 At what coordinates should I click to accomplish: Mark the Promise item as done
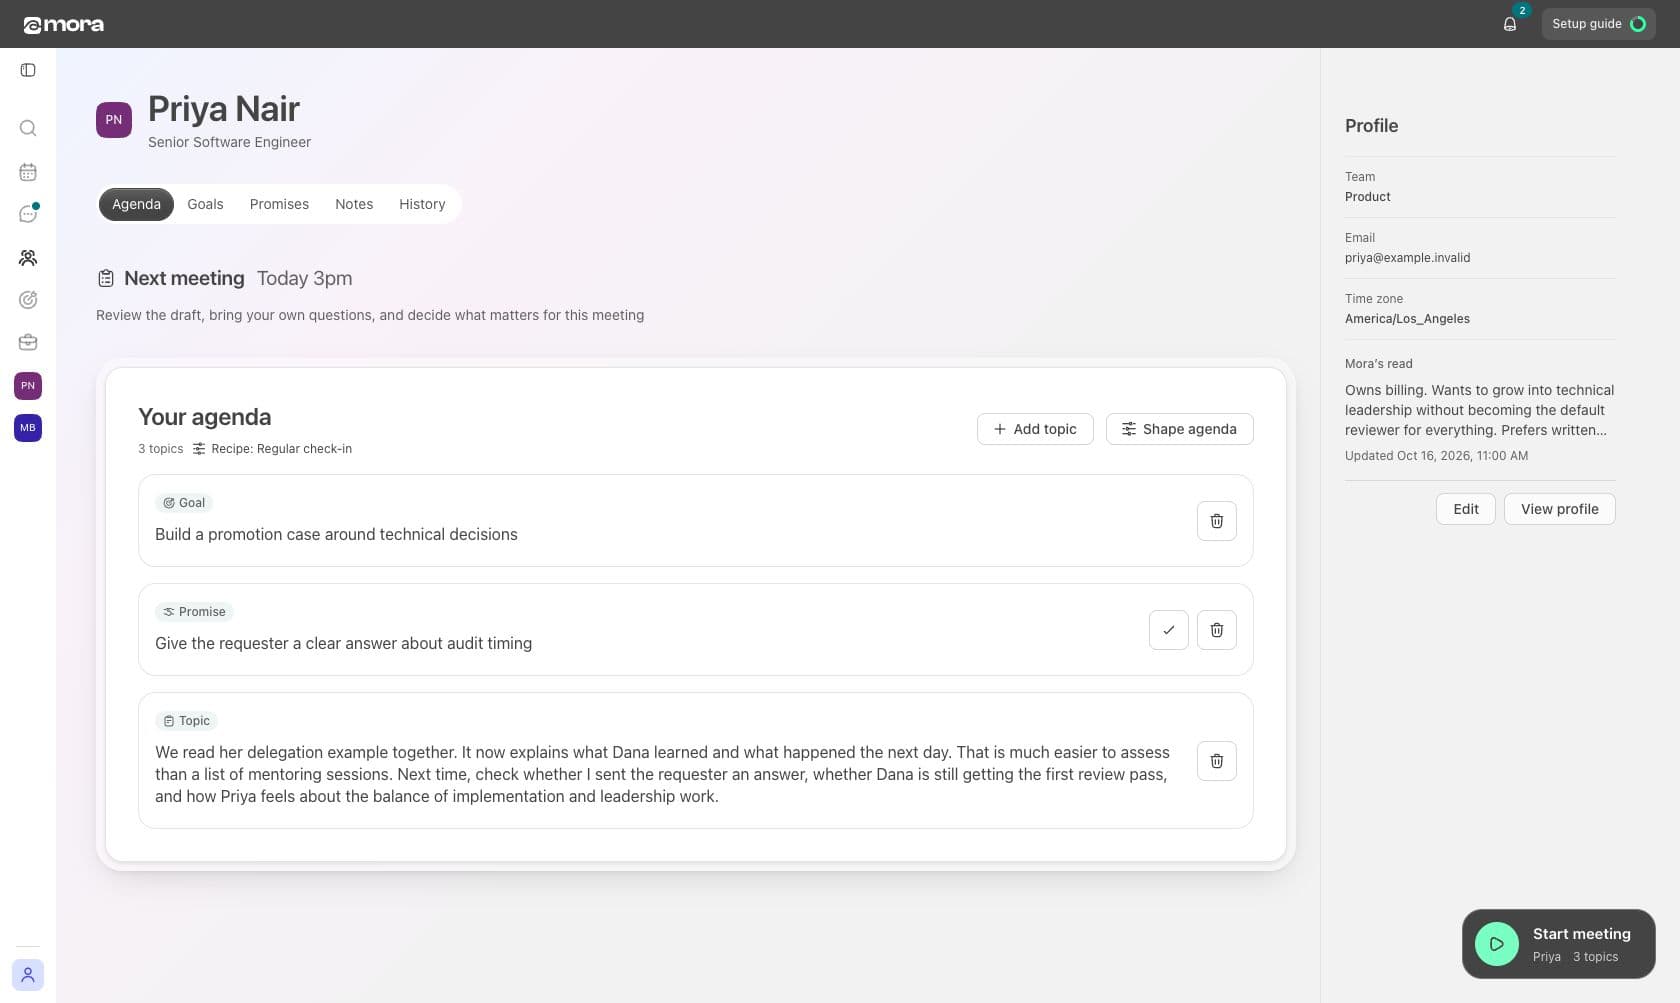(1168, 630)
